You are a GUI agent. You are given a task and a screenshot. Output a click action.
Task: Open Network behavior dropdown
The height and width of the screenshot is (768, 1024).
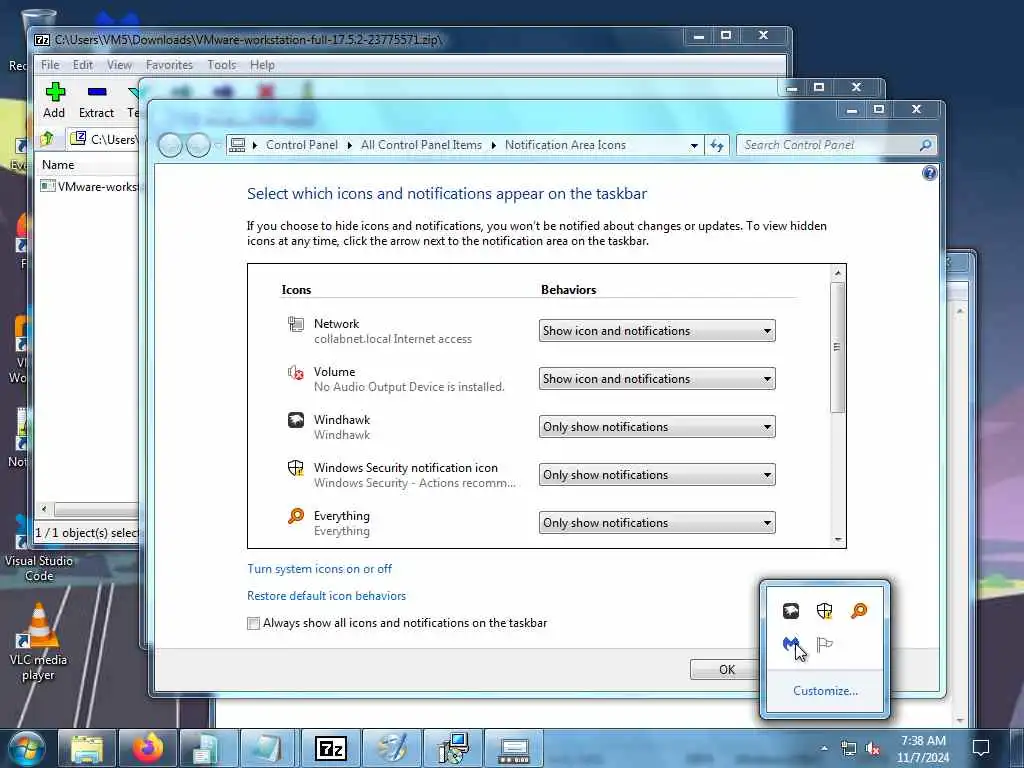[x=657, y=330]
